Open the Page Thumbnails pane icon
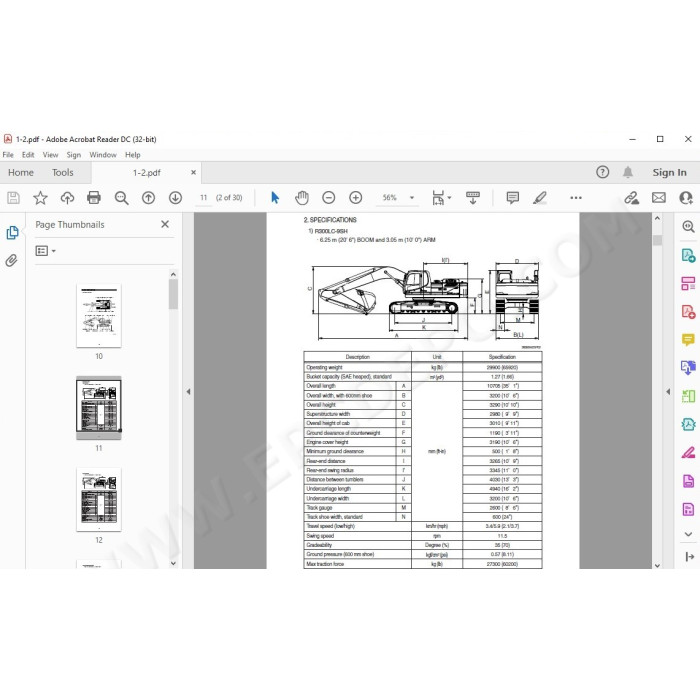The height and width of the screenshot is (700, 700). (12, 233)
